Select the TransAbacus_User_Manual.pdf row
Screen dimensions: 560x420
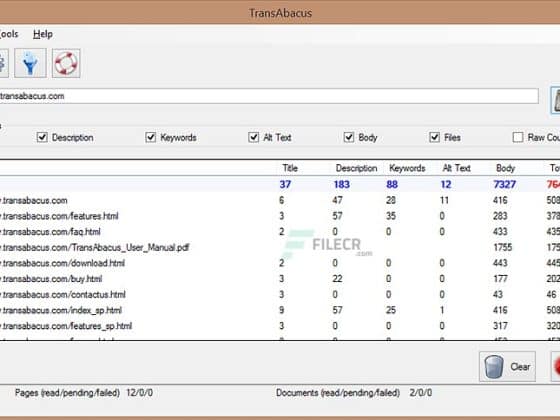point(279,247)
